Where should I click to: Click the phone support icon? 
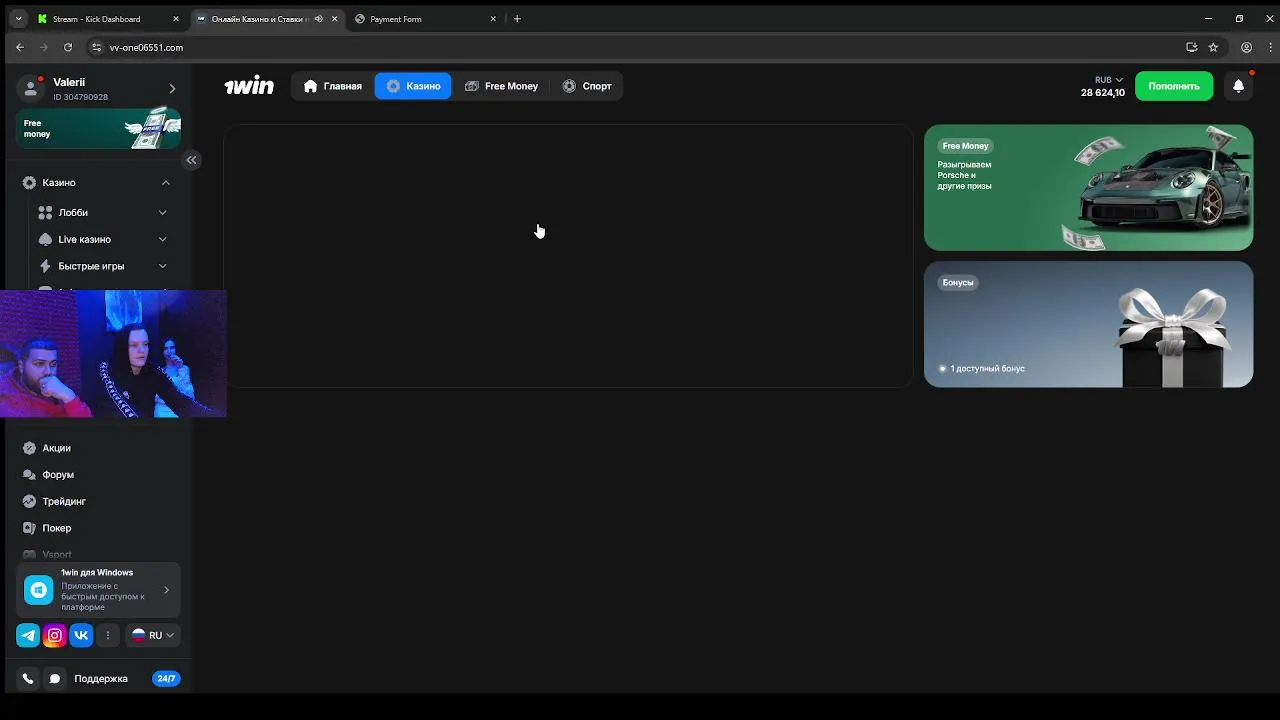(x=28, y=678)
